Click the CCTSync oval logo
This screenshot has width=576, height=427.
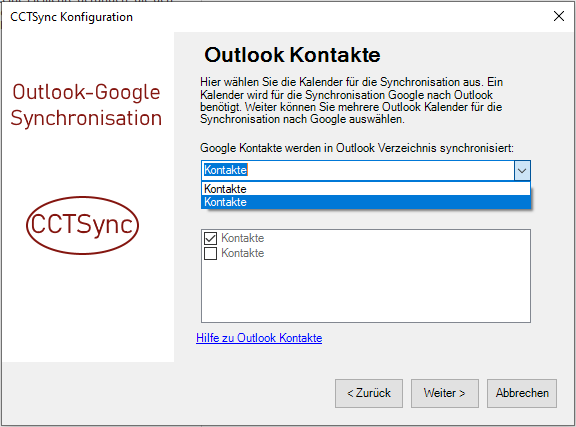click(82, 225)
